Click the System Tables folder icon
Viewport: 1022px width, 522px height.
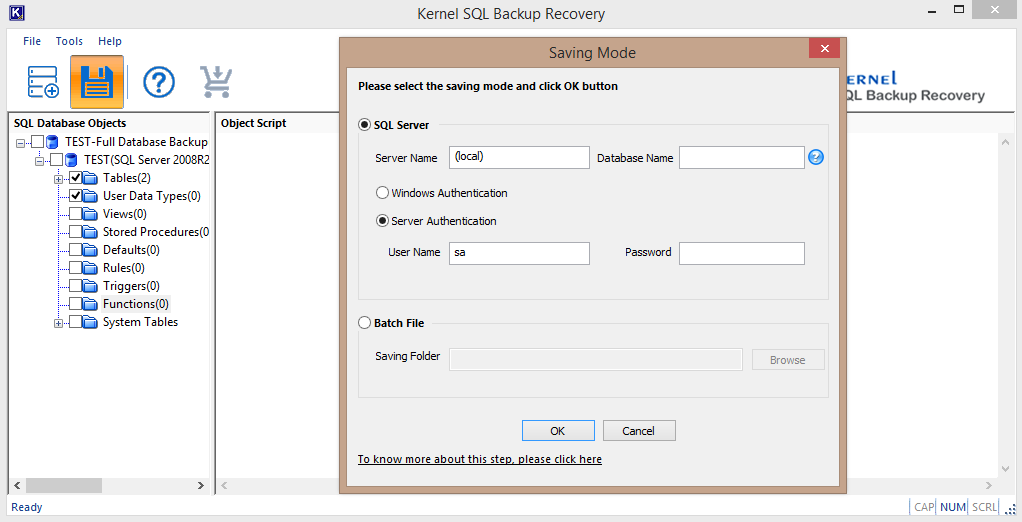[91, 322]
